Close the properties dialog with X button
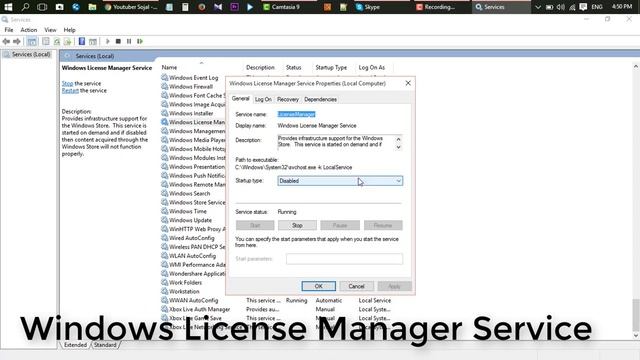Screen dimensions: 640x360 point(408,83)
